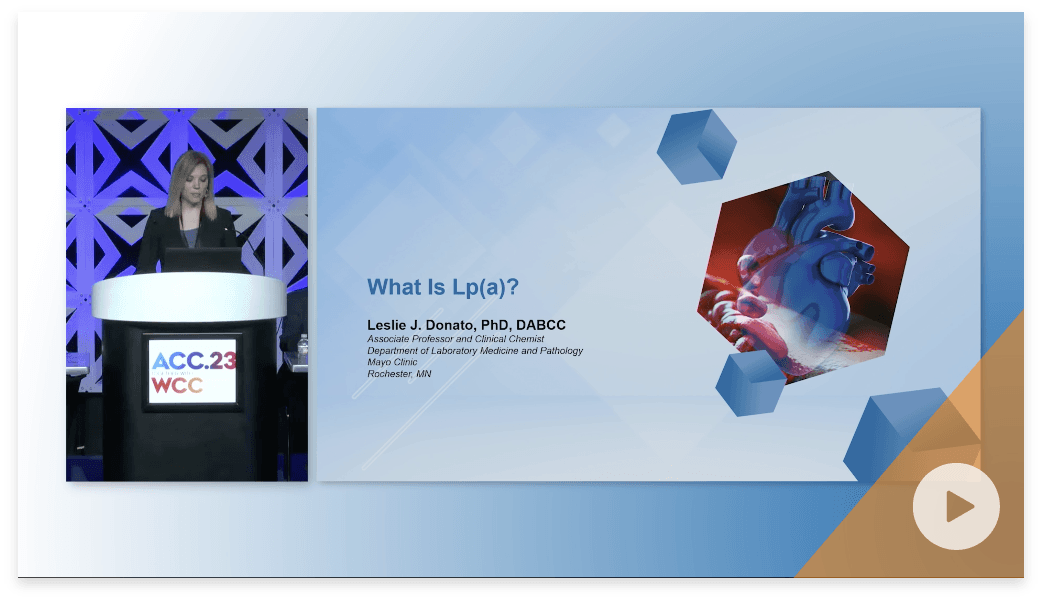Click the heart illustration in the hexagon

point(806,280)
